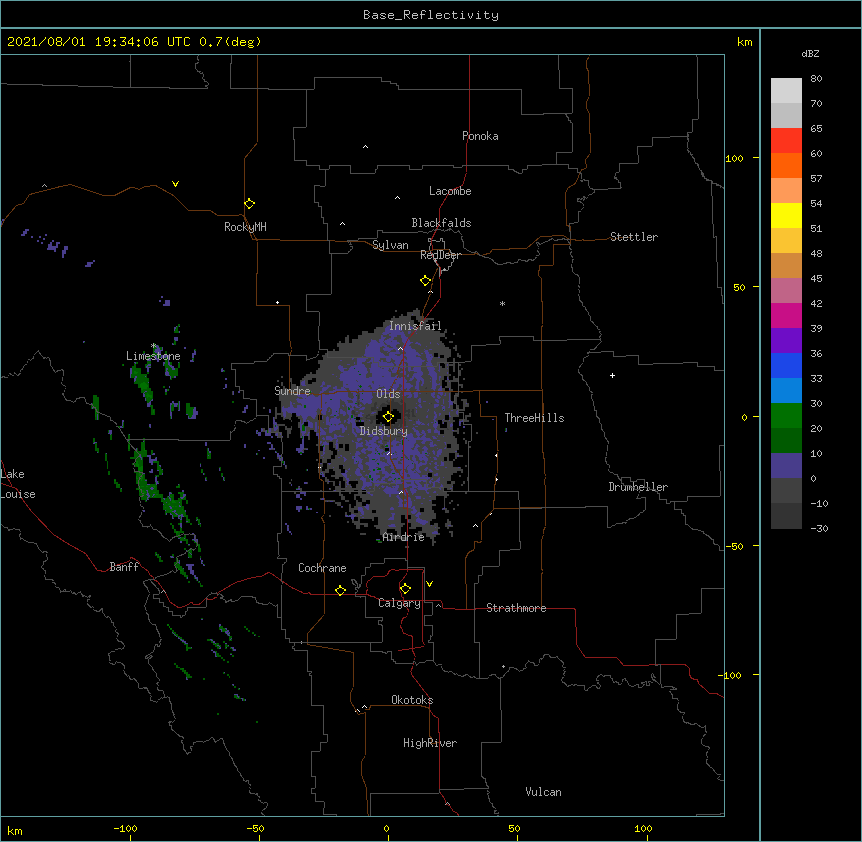Click the Ponoka town label
862x842 pixels.
coord(480,136)
